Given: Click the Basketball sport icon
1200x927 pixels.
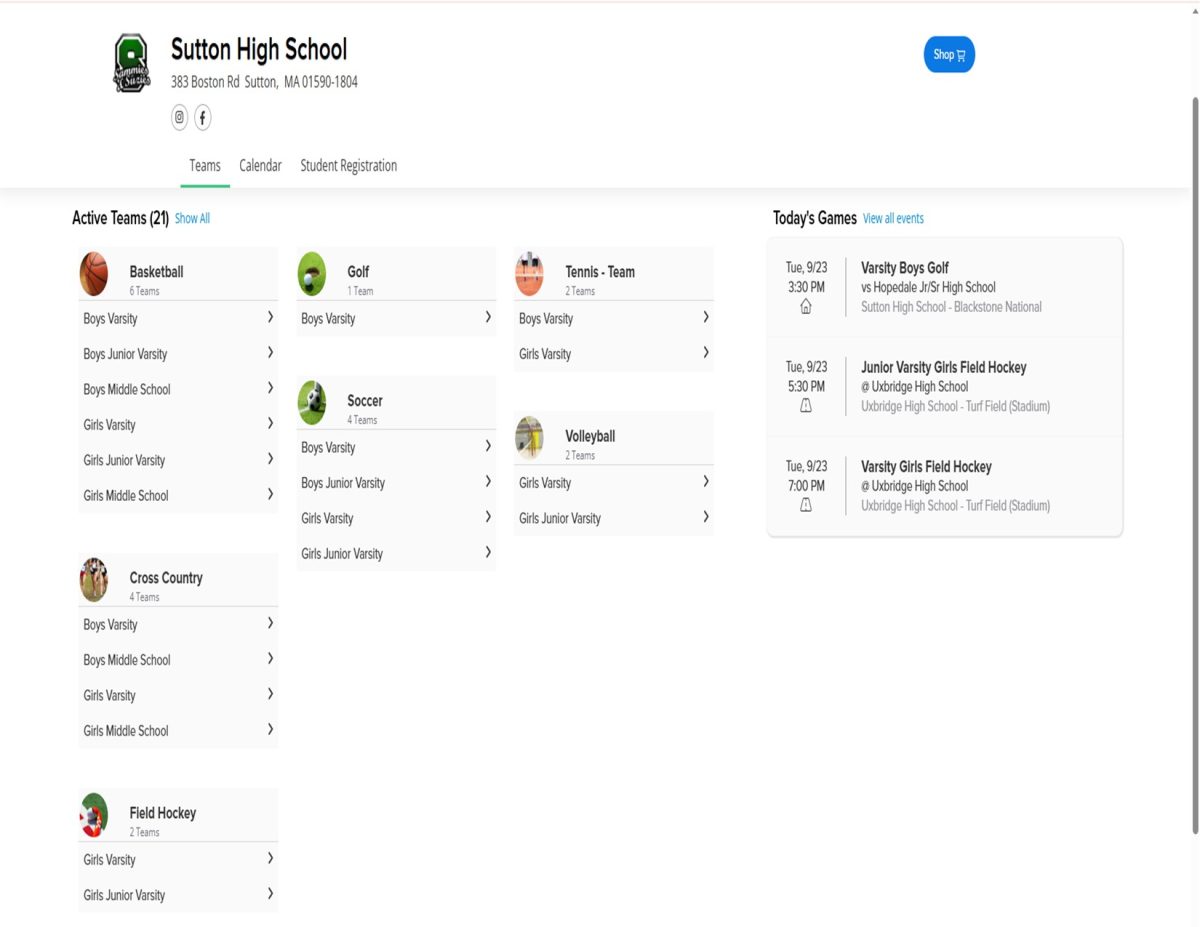Looking at the screenshot, I should click(x=94, y=274).
